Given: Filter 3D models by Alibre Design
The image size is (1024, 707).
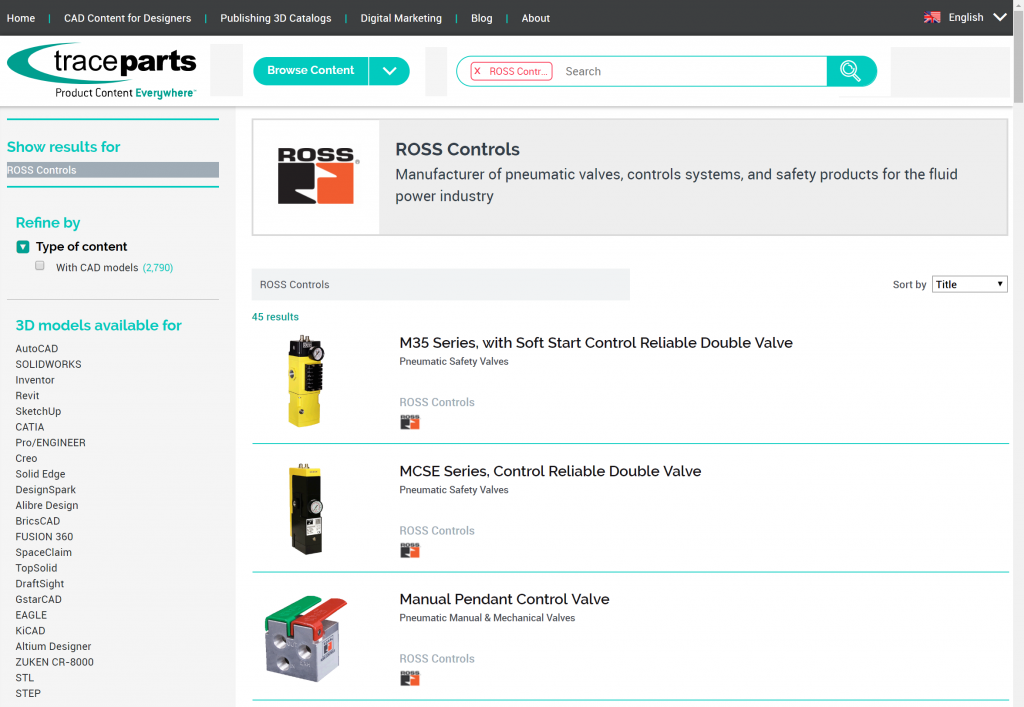Looking at the screenshot, I should coord(47,505).
